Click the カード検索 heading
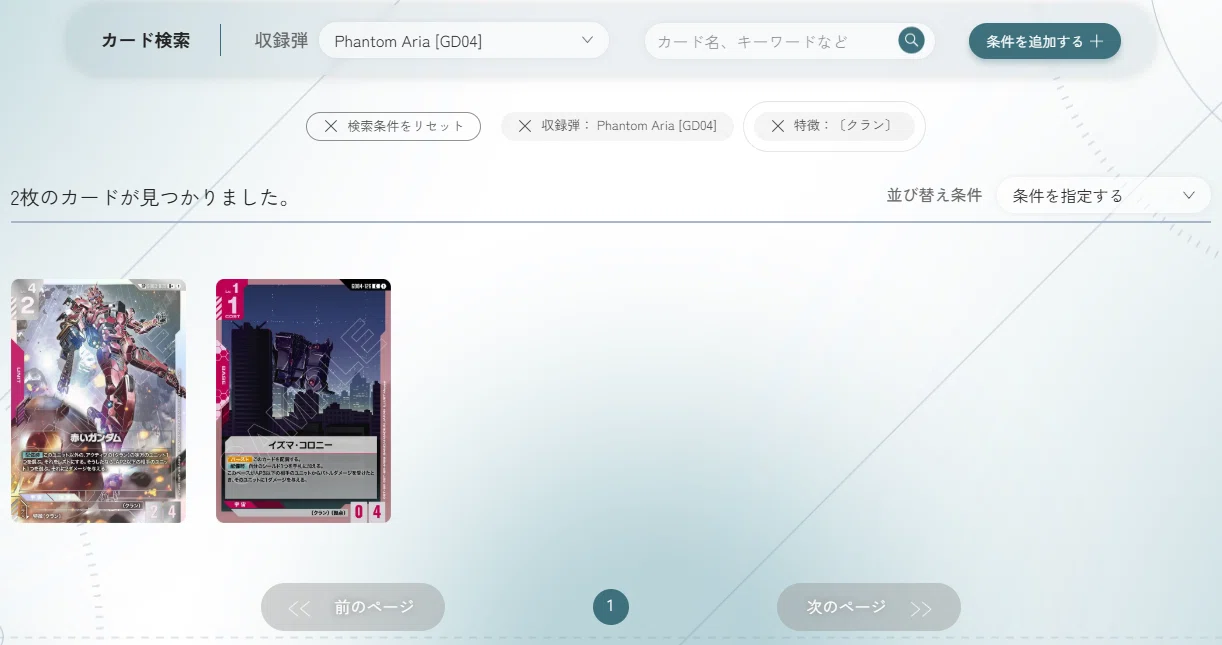Screen dimensions: 1222x645 (x=146, y=41)
